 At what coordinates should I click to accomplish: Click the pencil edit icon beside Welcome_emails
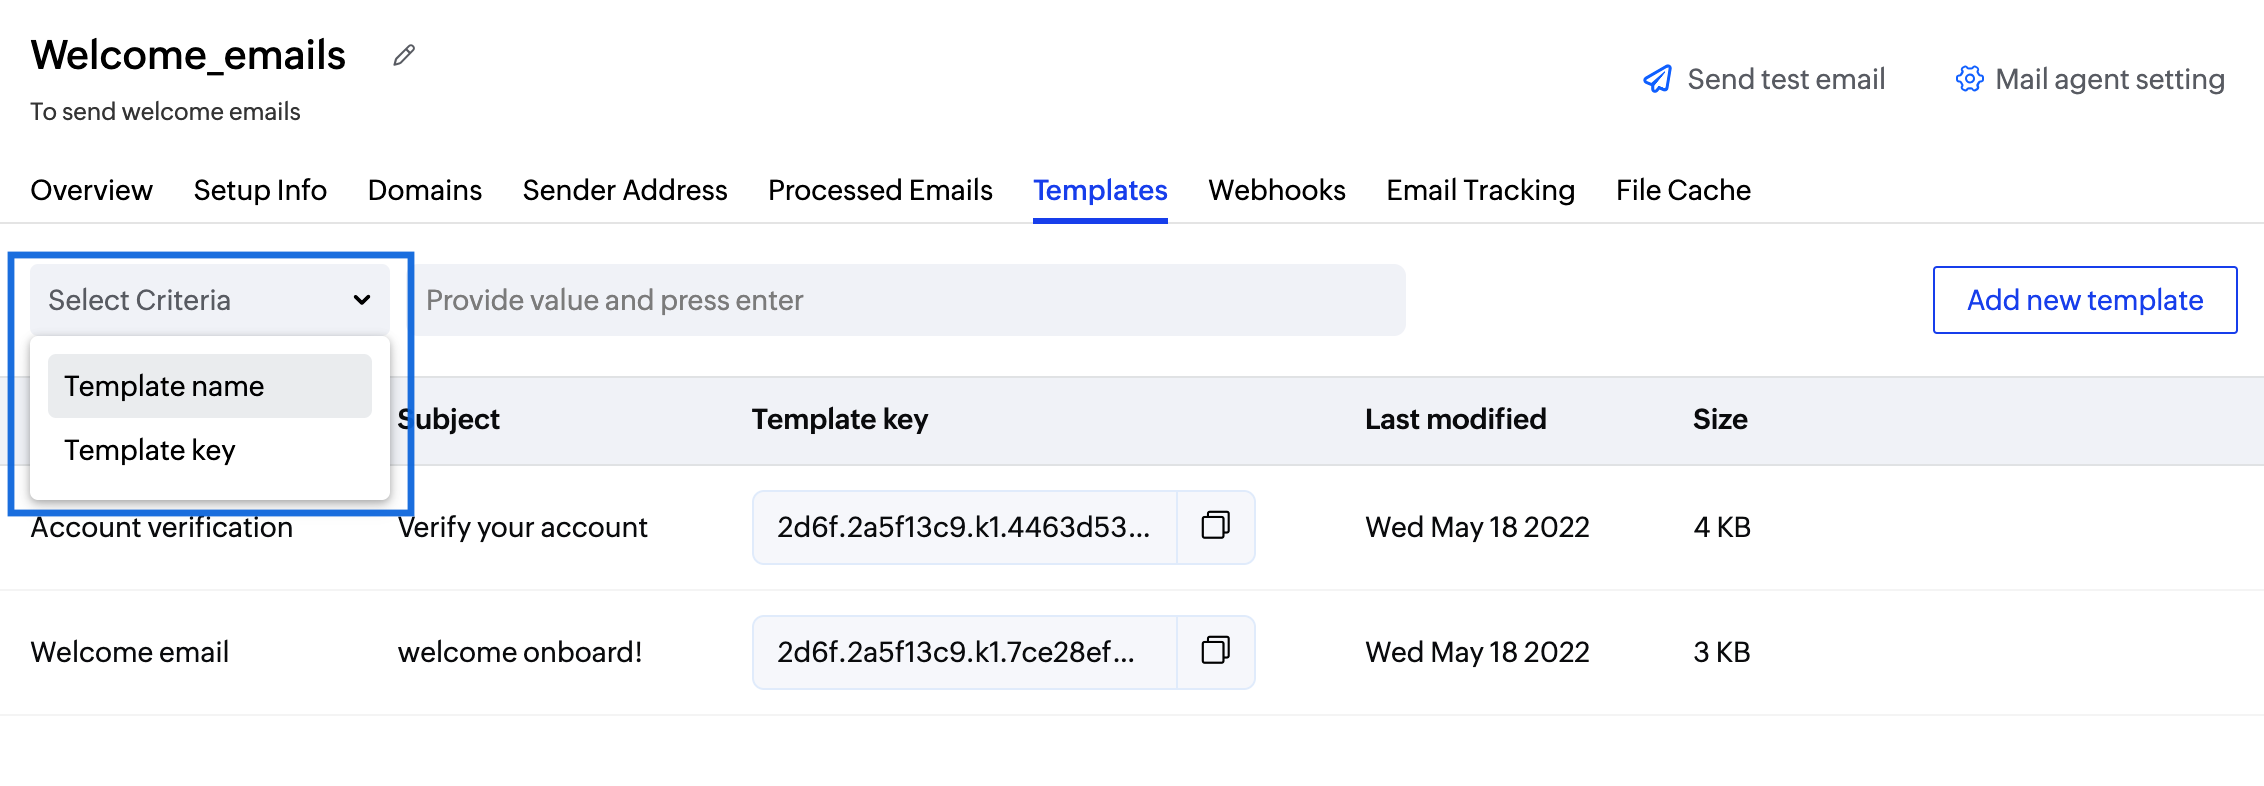pyautogui.click(x=404, y=55)
